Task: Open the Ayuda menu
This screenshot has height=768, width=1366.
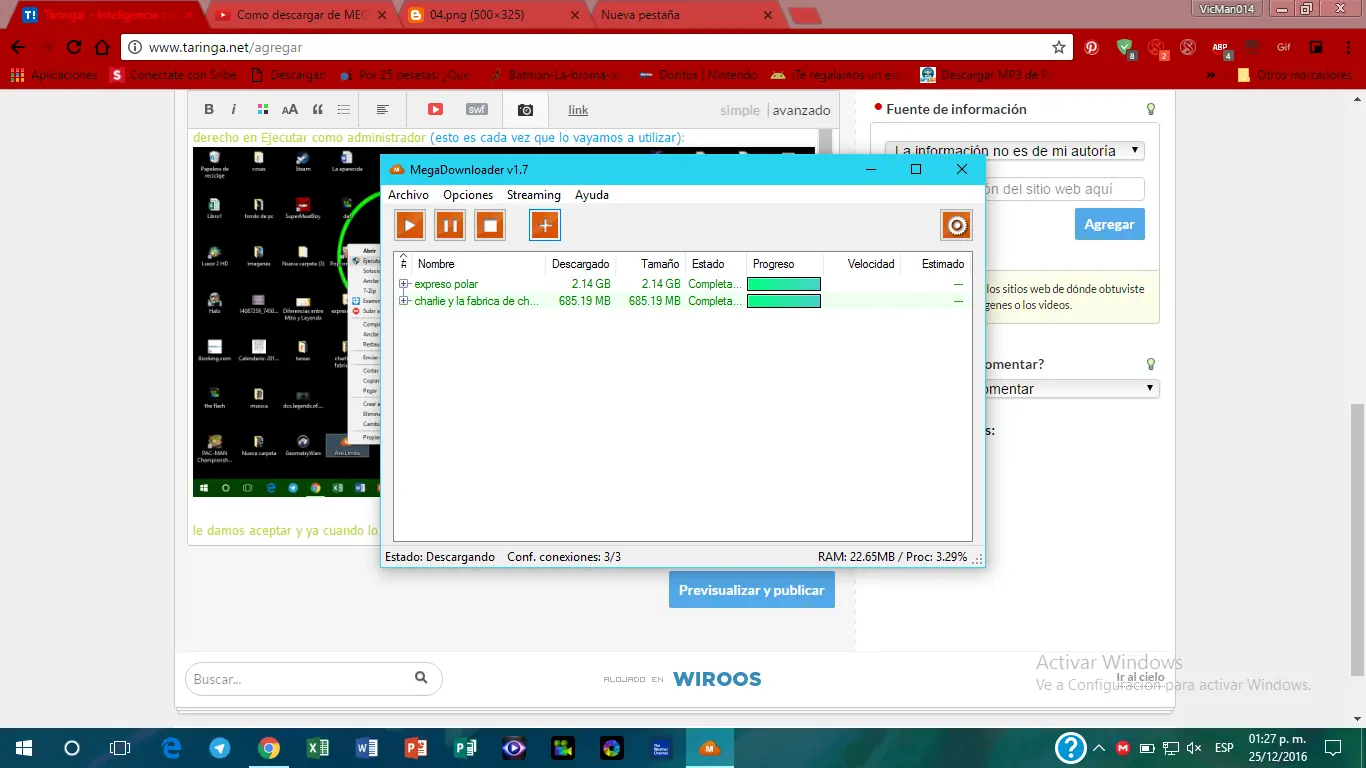Action: coord(592,195)
